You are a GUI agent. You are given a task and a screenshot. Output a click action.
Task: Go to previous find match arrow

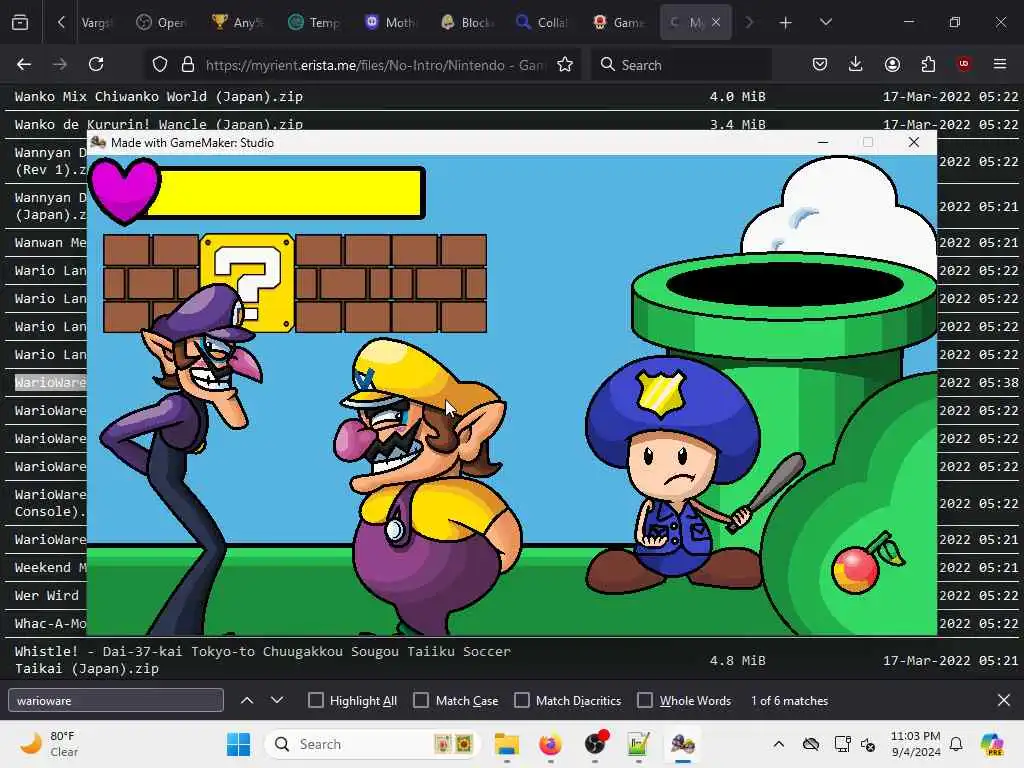tap(247, 700)
